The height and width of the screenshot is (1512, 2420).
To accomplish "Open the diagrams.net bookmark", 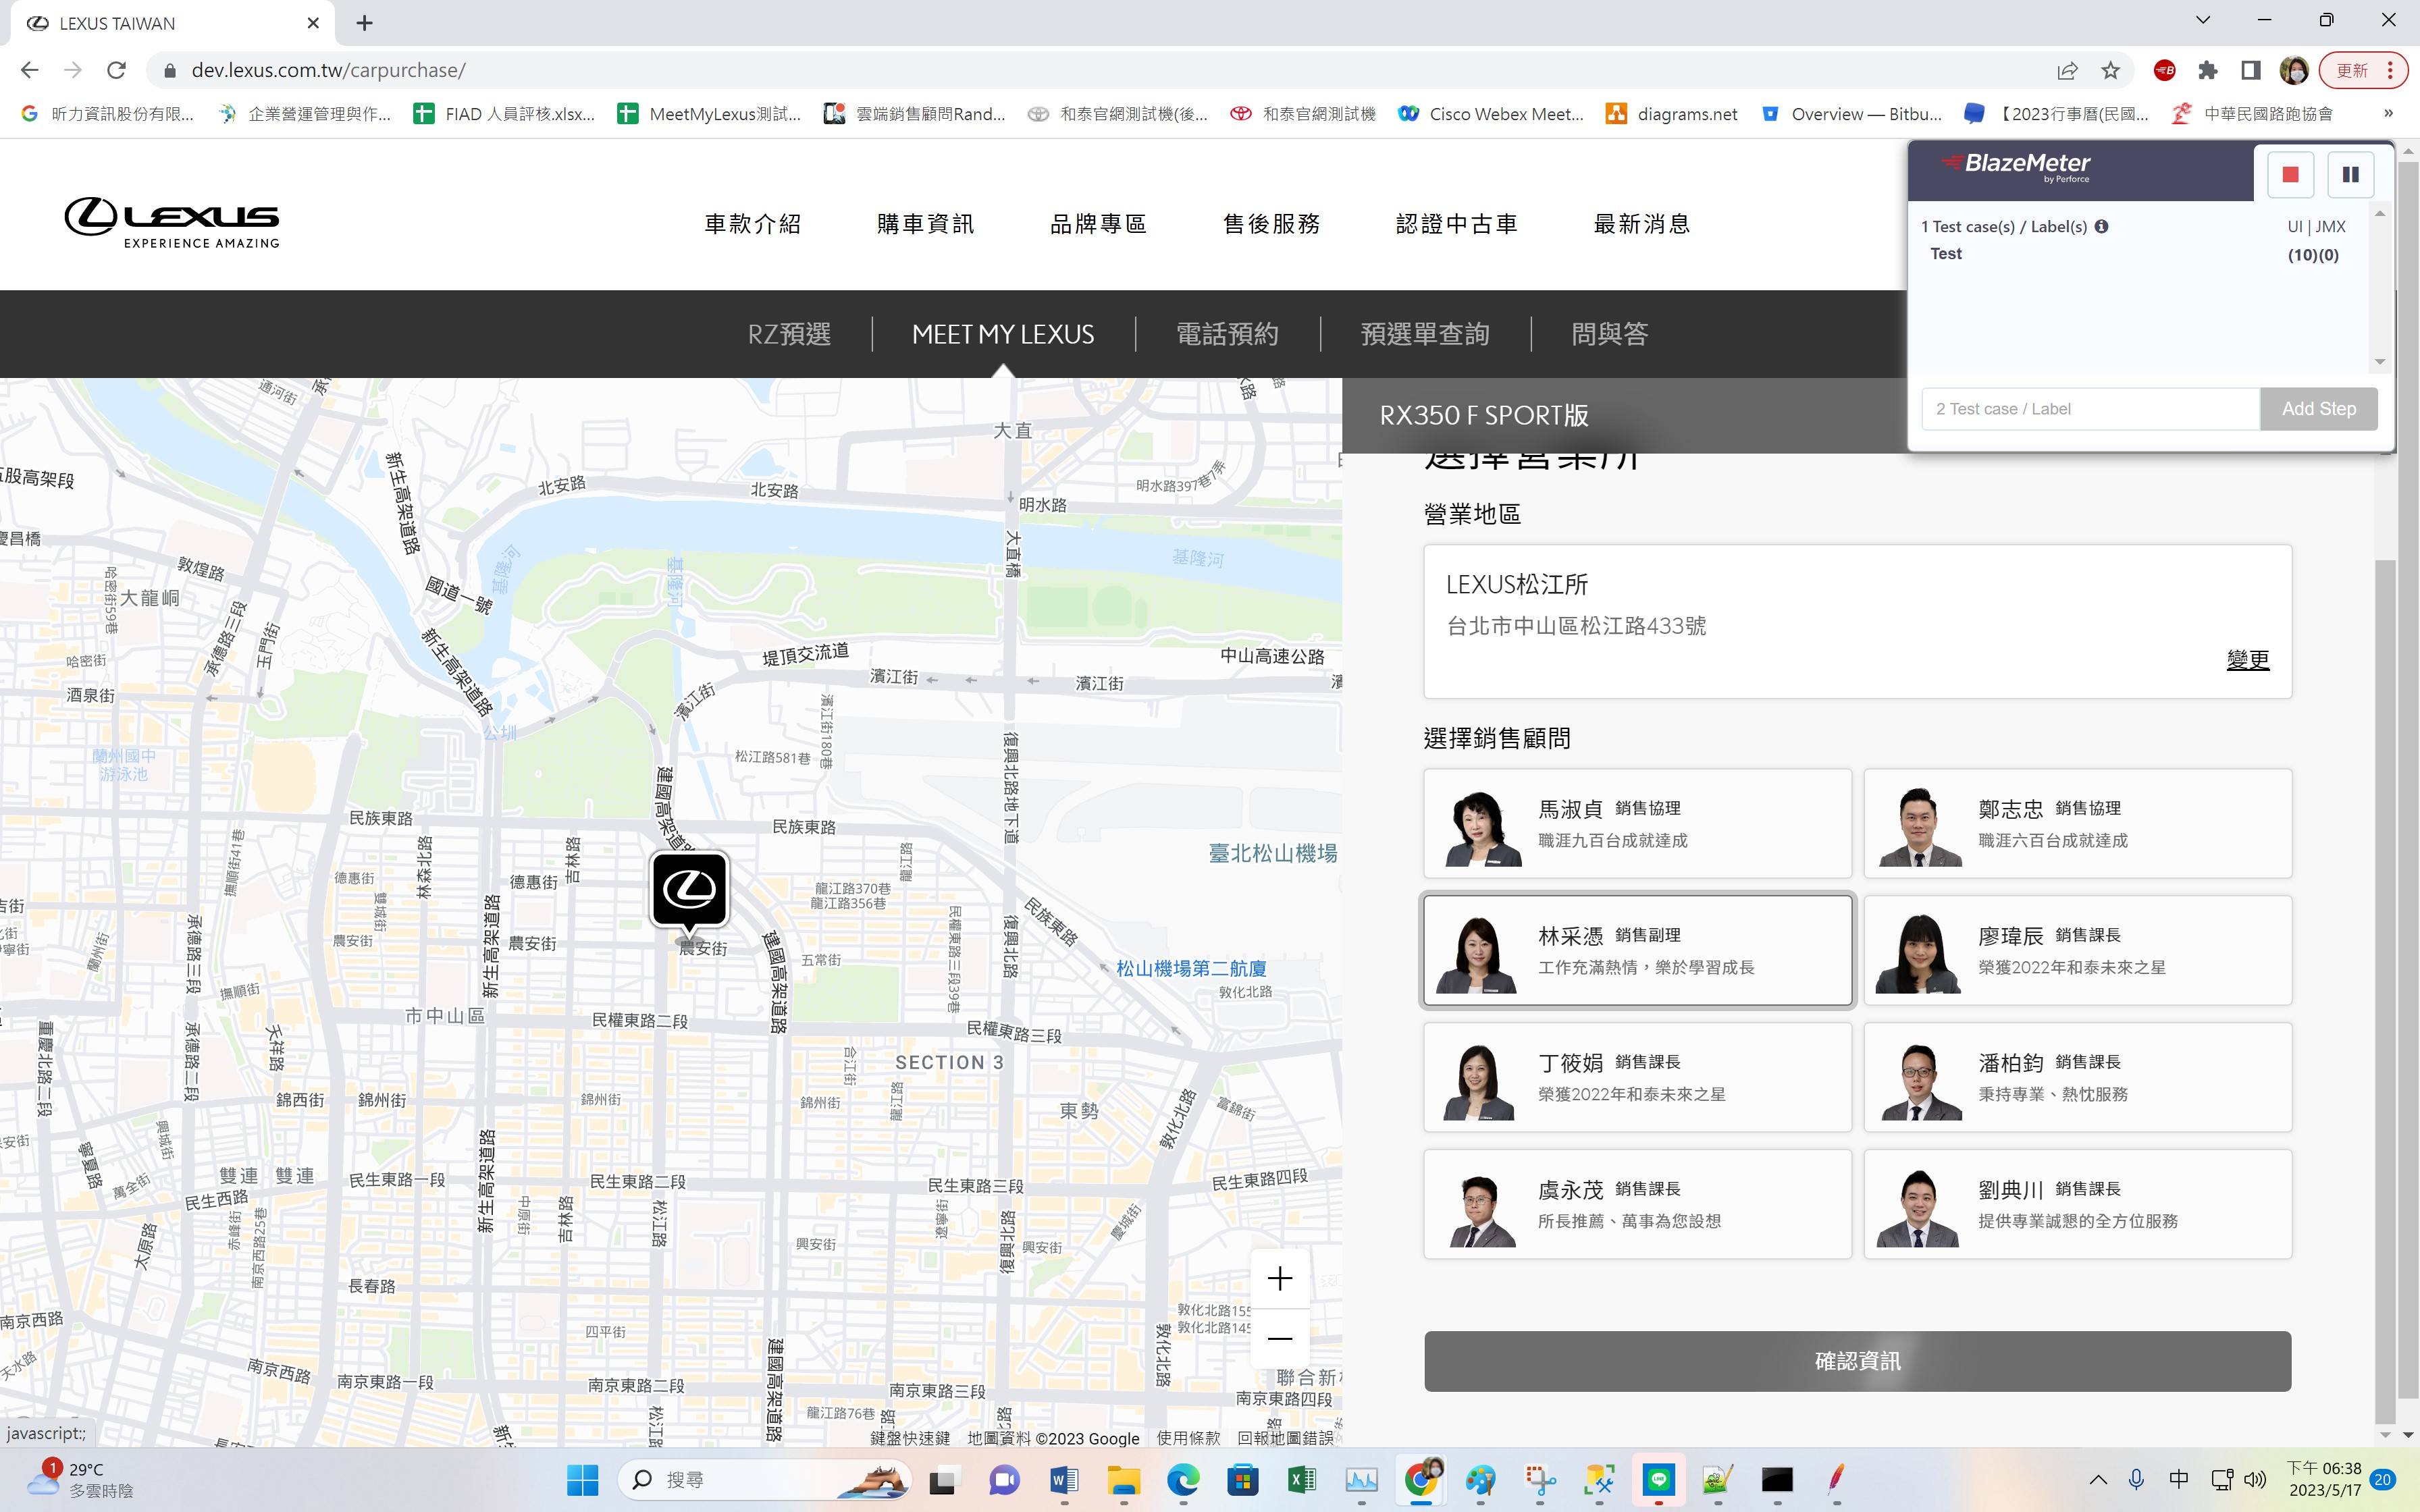I will [1672, 114].
